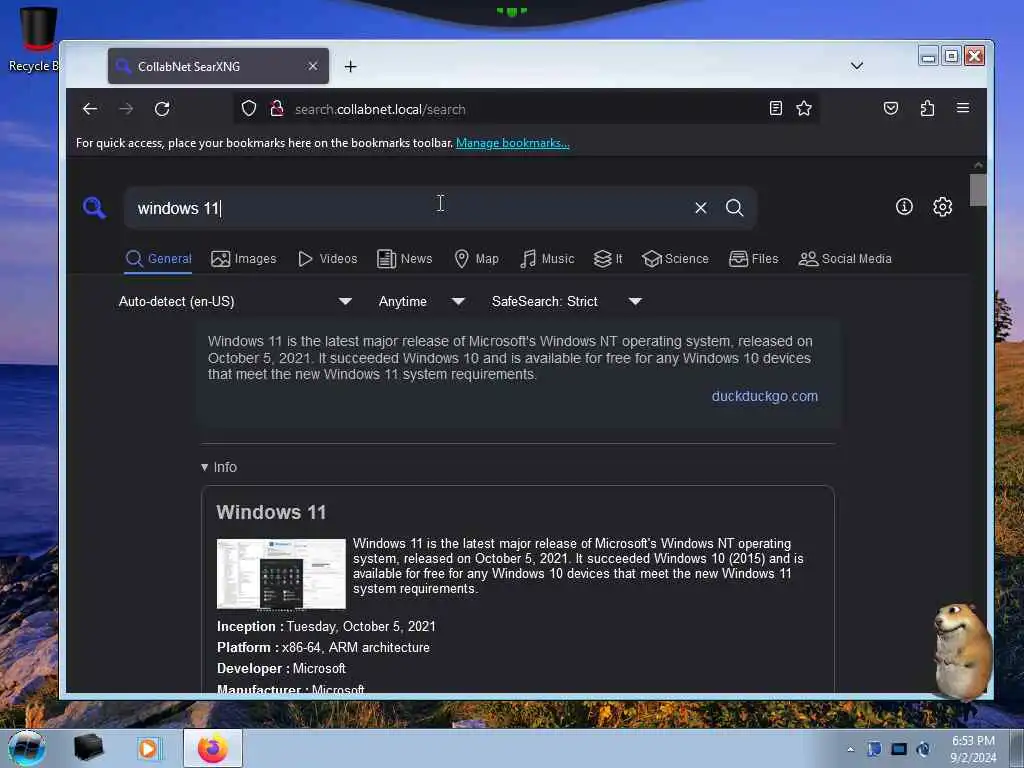Image resolution: width=1024 pixels, height=768 pixels.
Task: Open the Anytime time range dropdown
Action: point(421,302)
